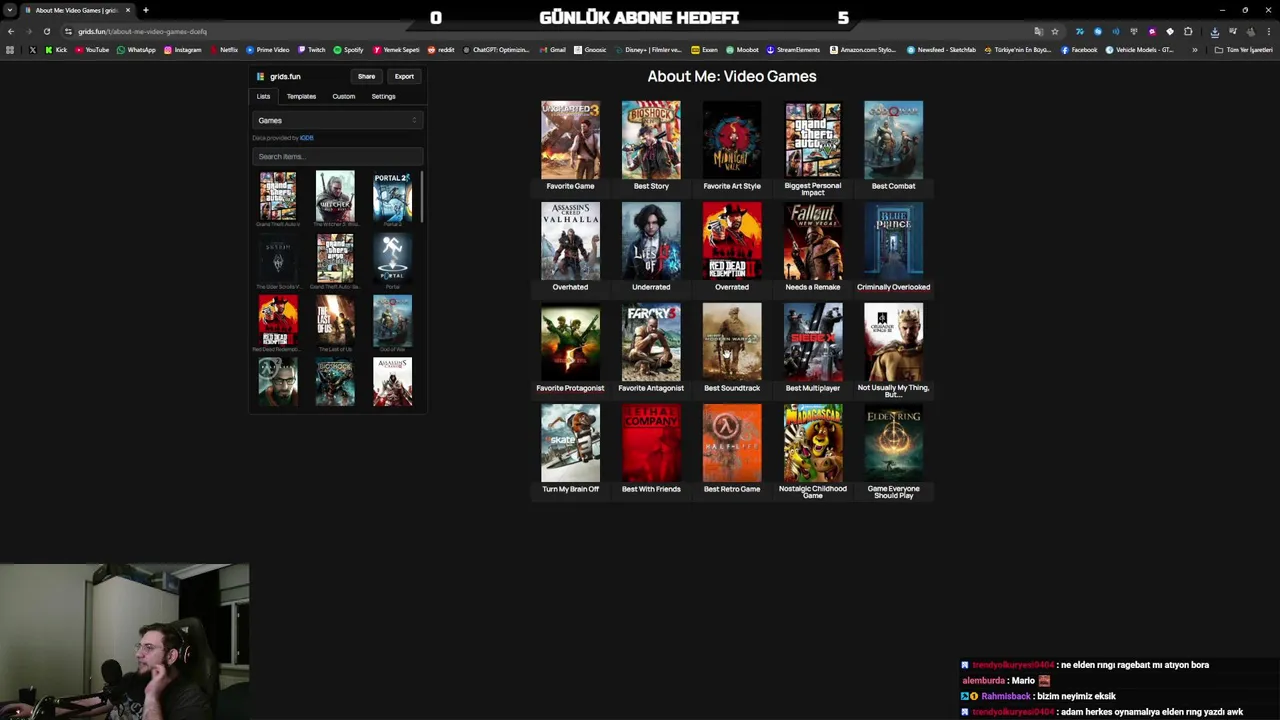Select The Last of Us cover in list
The width and height of the screenshot is (1280, 720).
pos(335,320)
